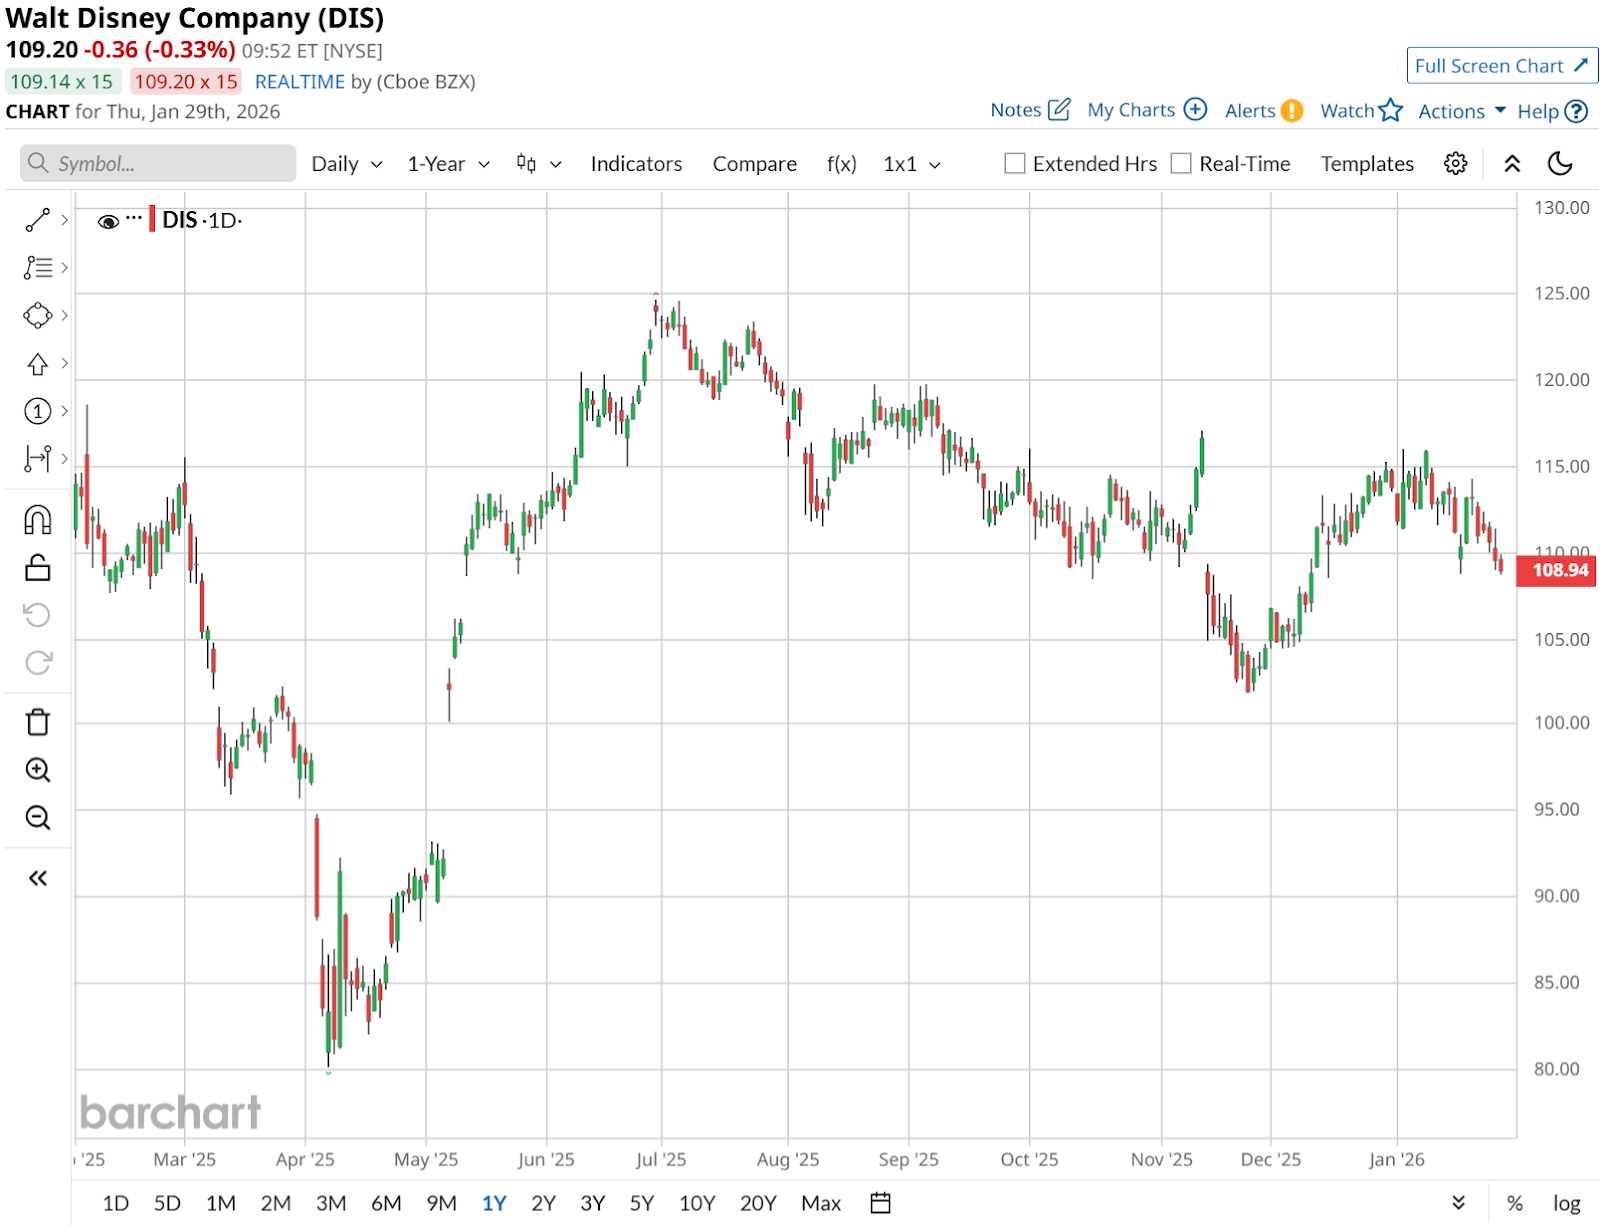Click the redo arrow icon
This screenshot has height=1226, width=1600.
[x=38, y=663]
